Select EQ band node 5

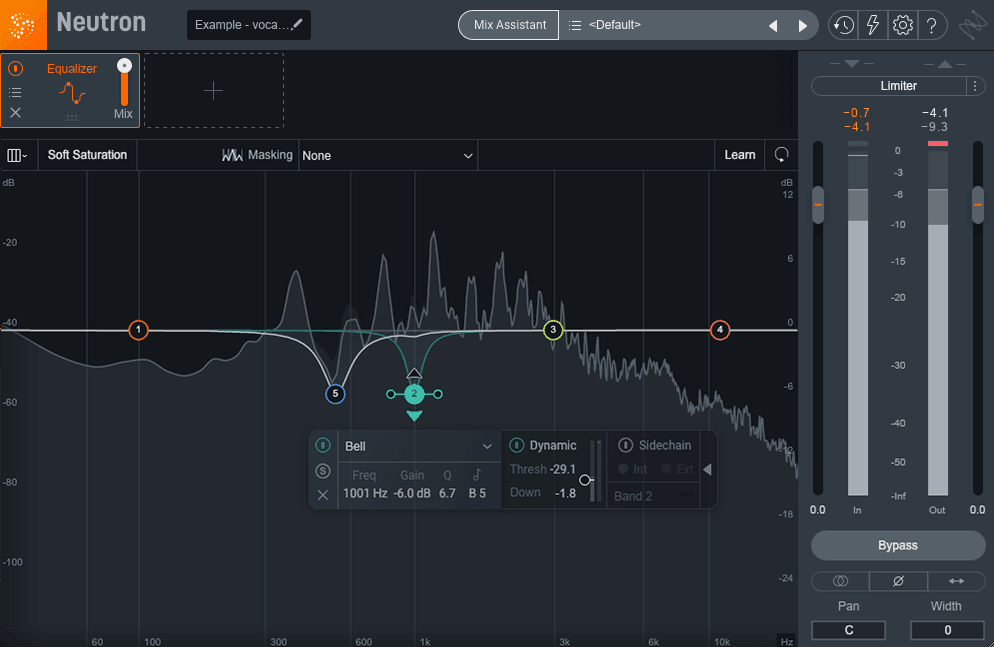tap(335, 394)
